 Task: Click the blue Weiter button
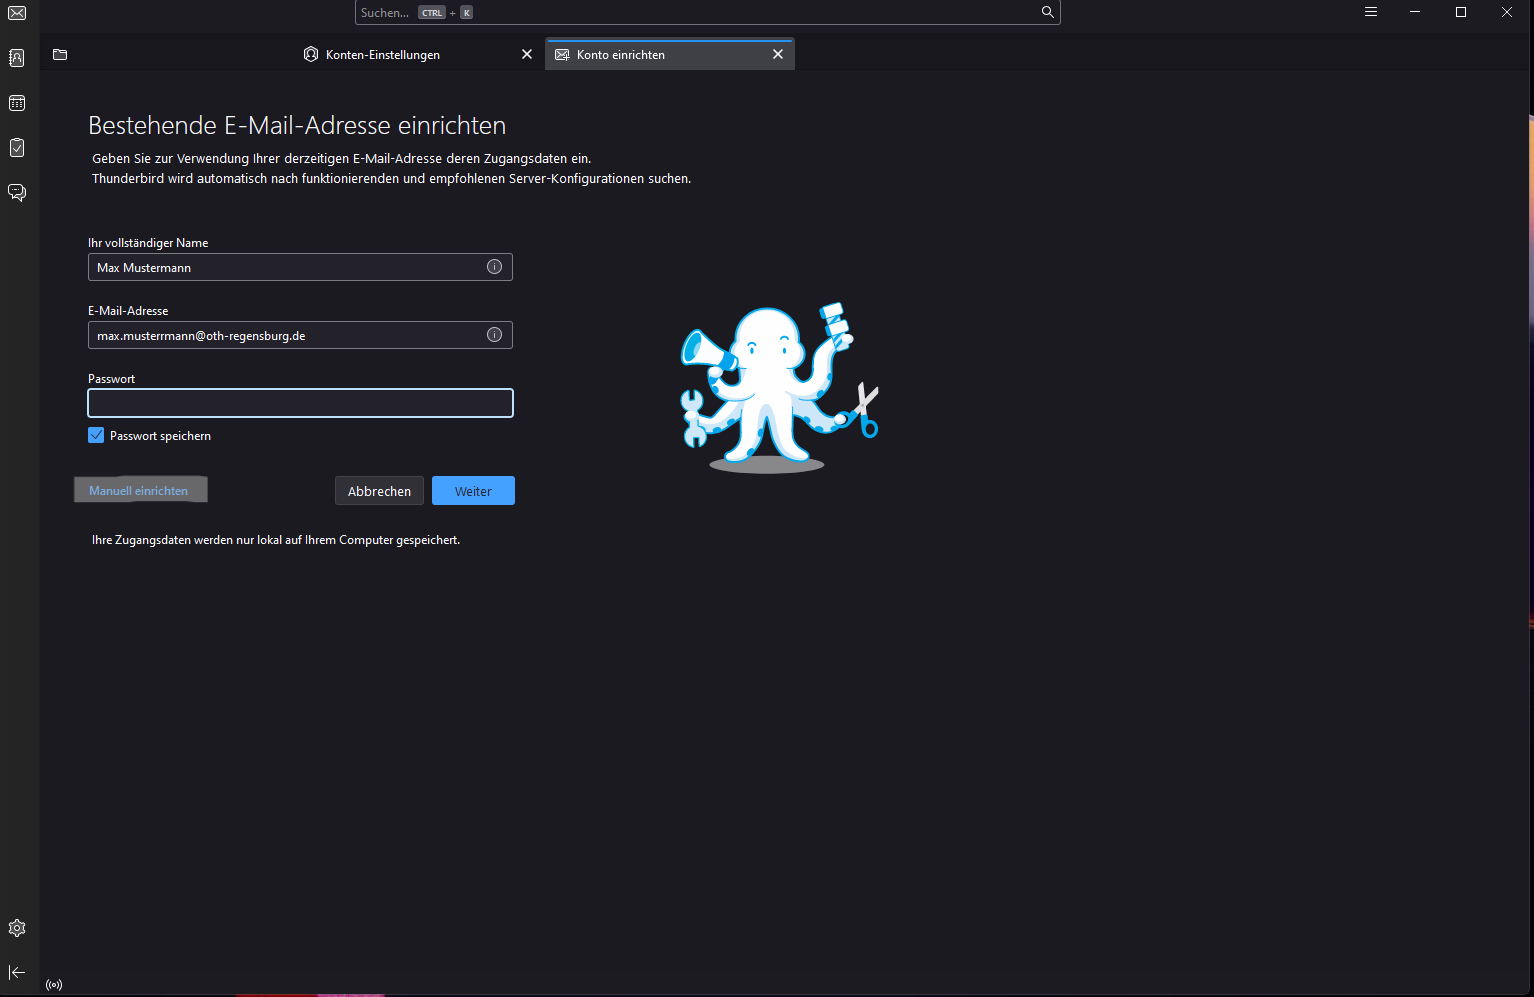tap(473, 491)
